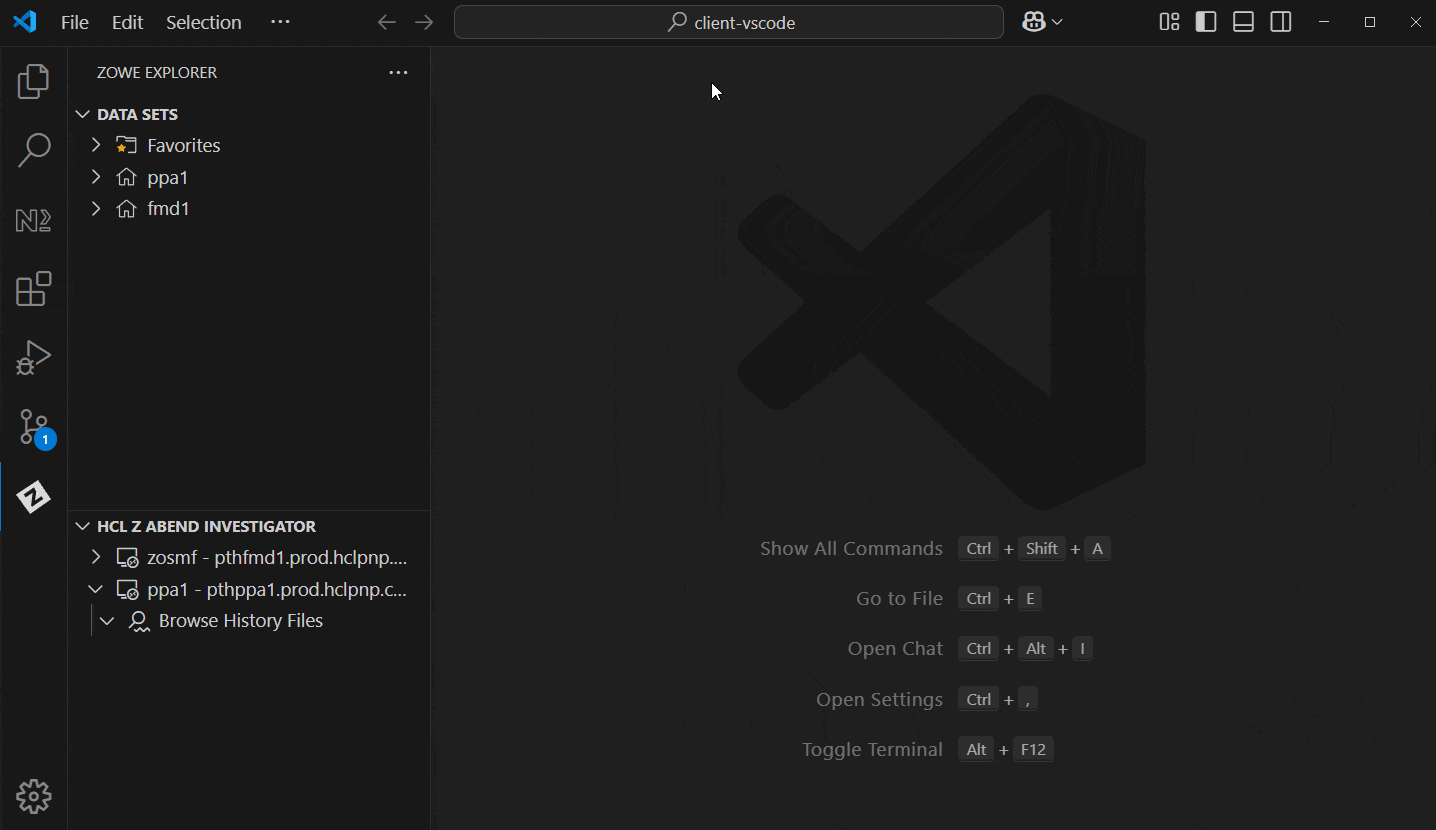
Task: Expand the fmd1 data set profile
Action: (x=96, y=208)
